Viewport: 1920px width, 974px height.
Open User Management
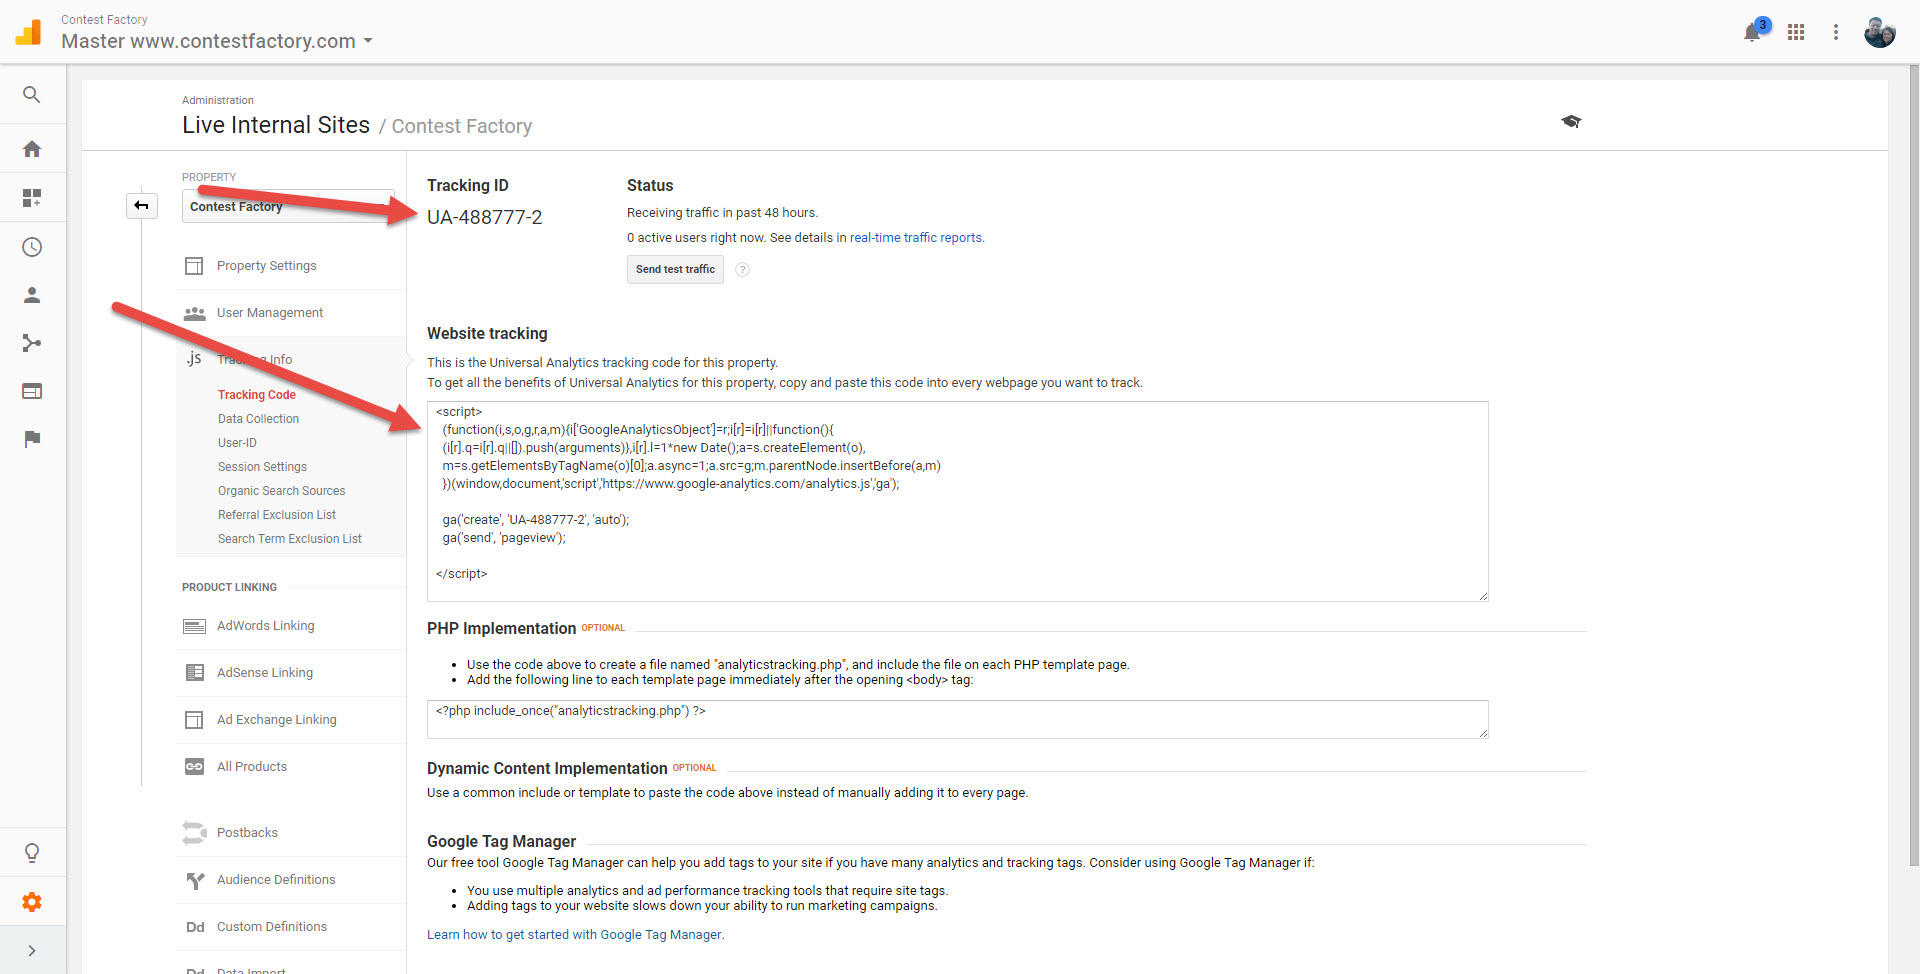[270, 313]
